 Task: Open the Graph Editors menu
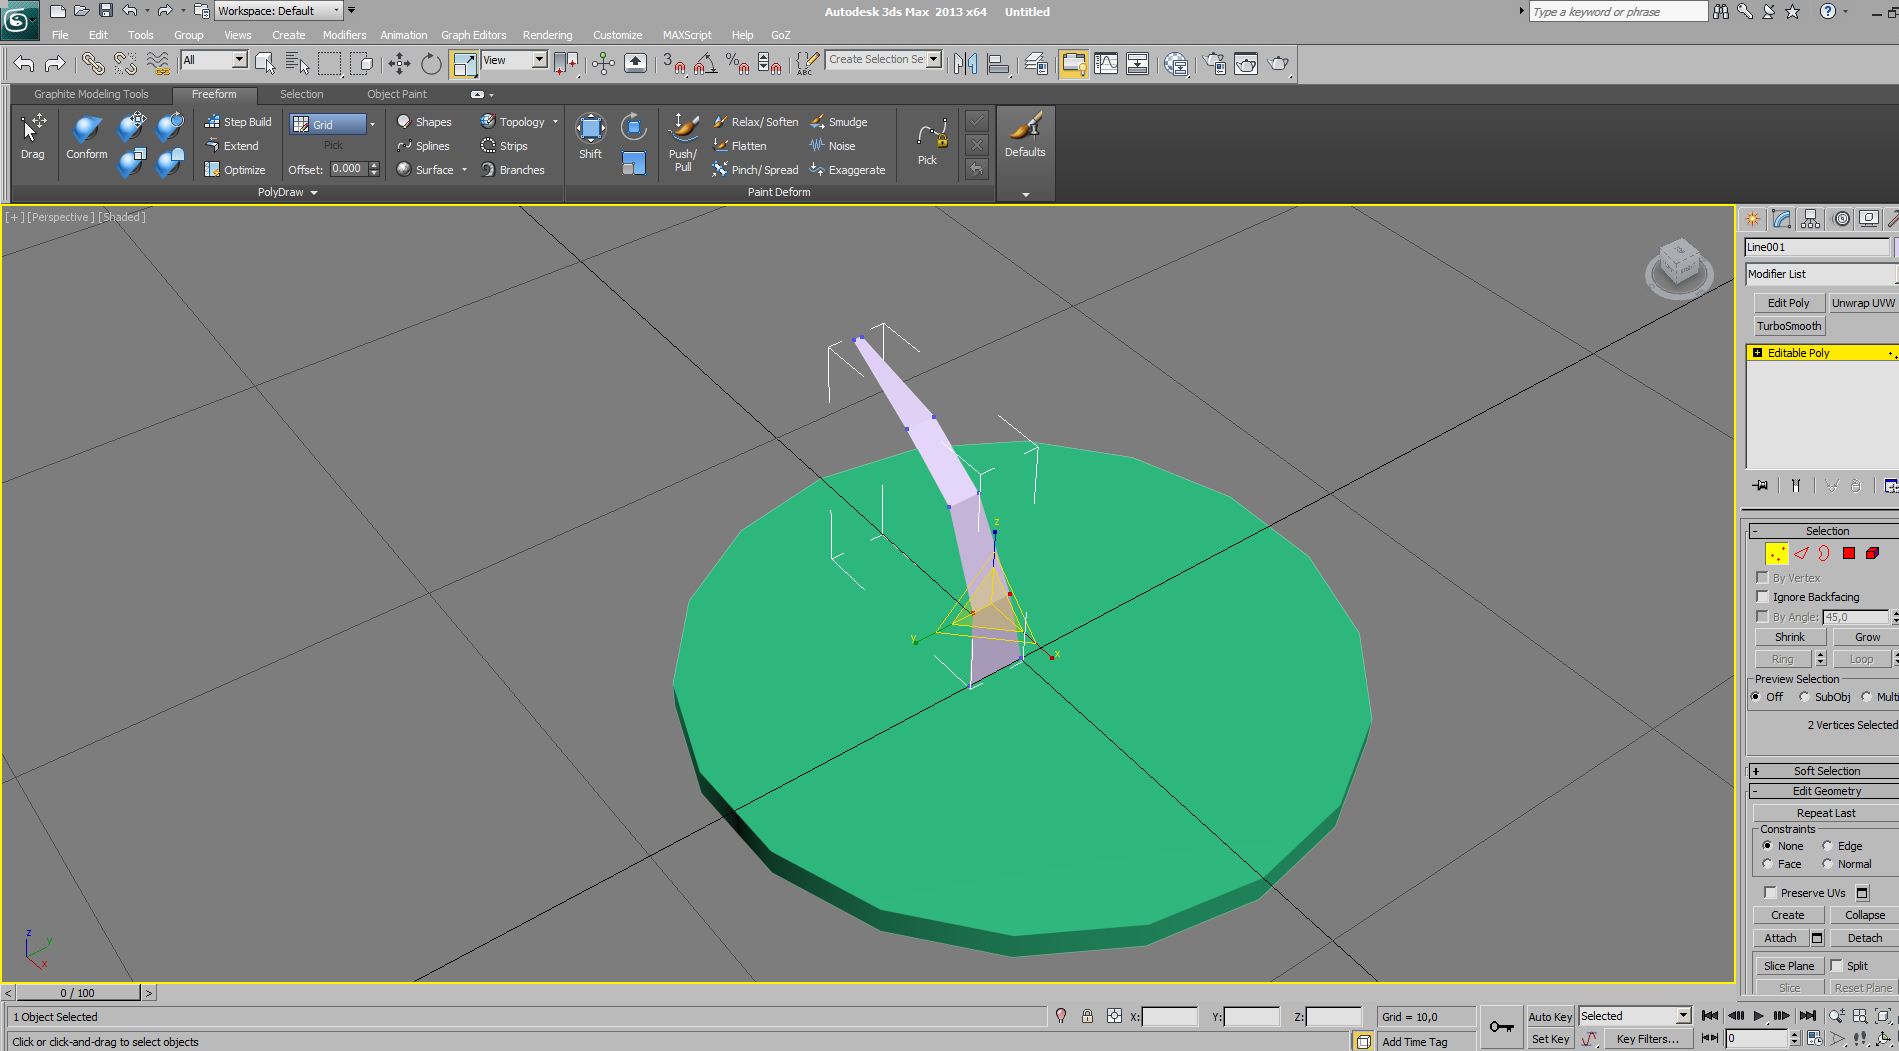473,35
